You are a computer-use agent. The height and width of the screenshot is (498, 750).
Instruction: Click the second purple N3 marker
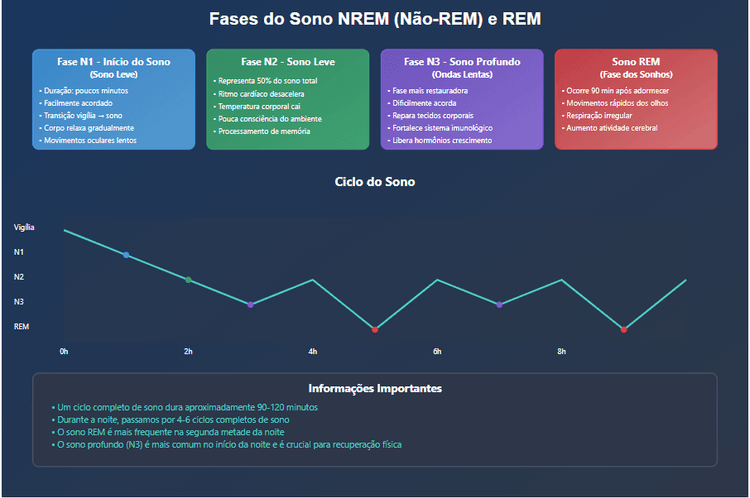(499, 304)
